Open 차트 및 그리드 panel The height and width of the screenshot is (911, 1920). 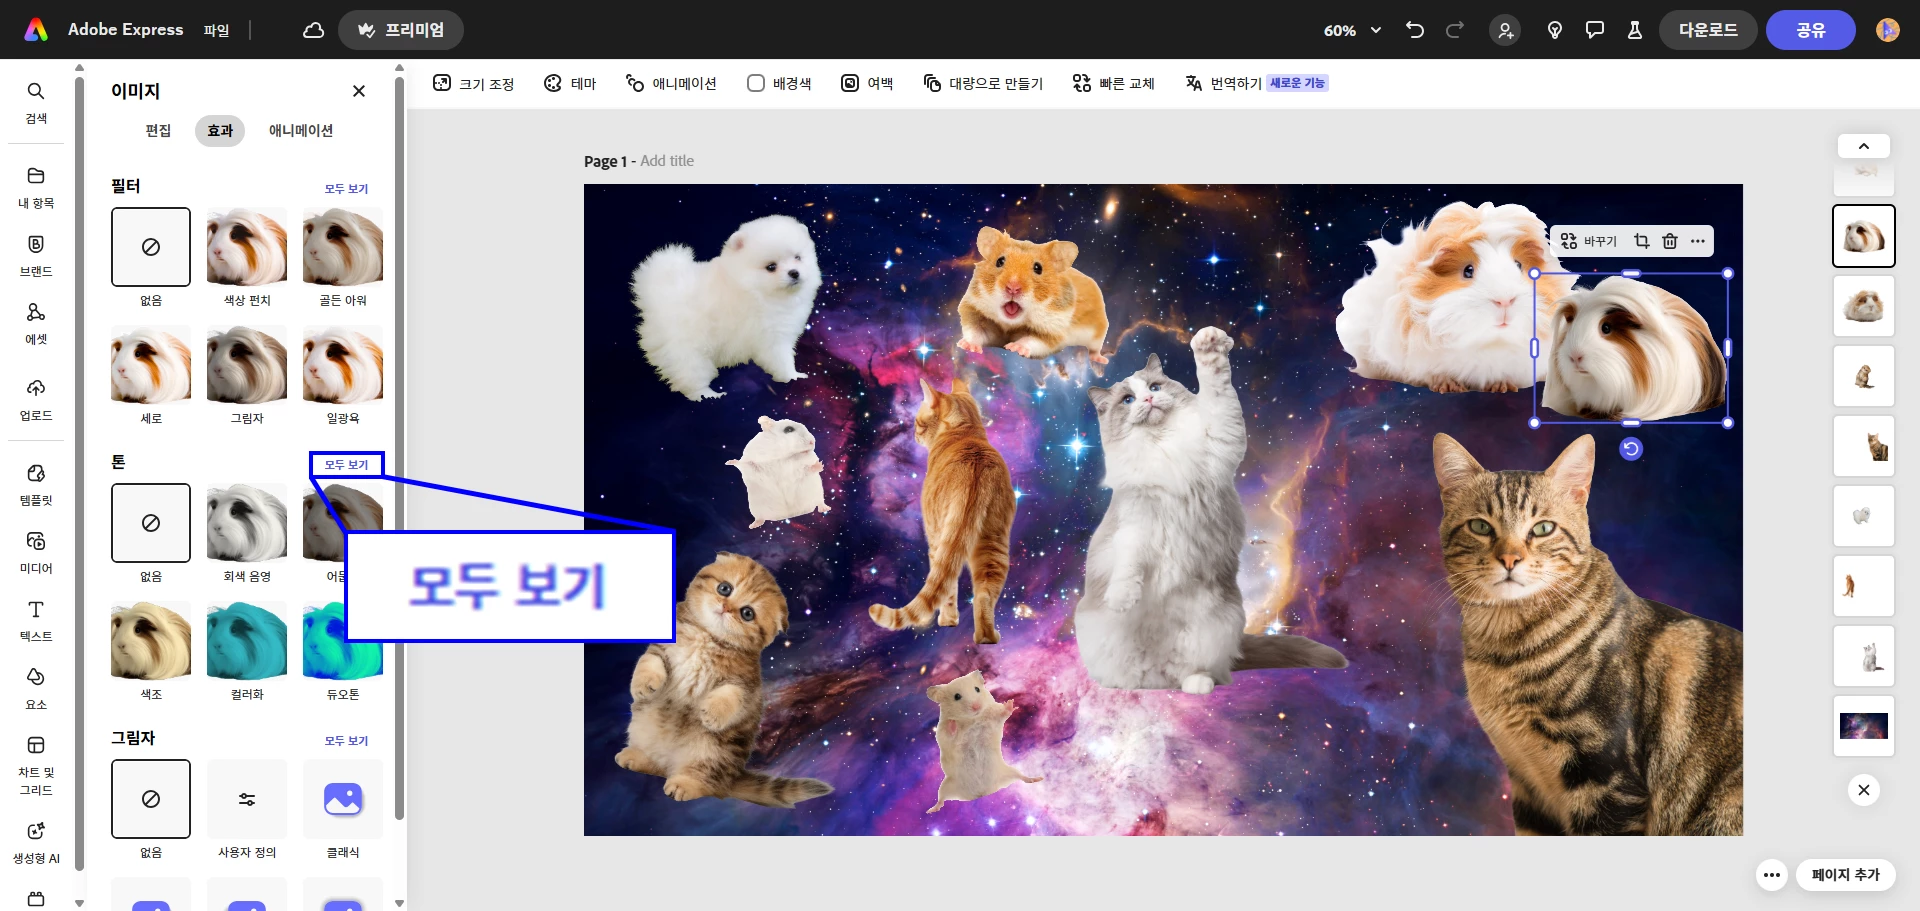[x=36, y=765]
